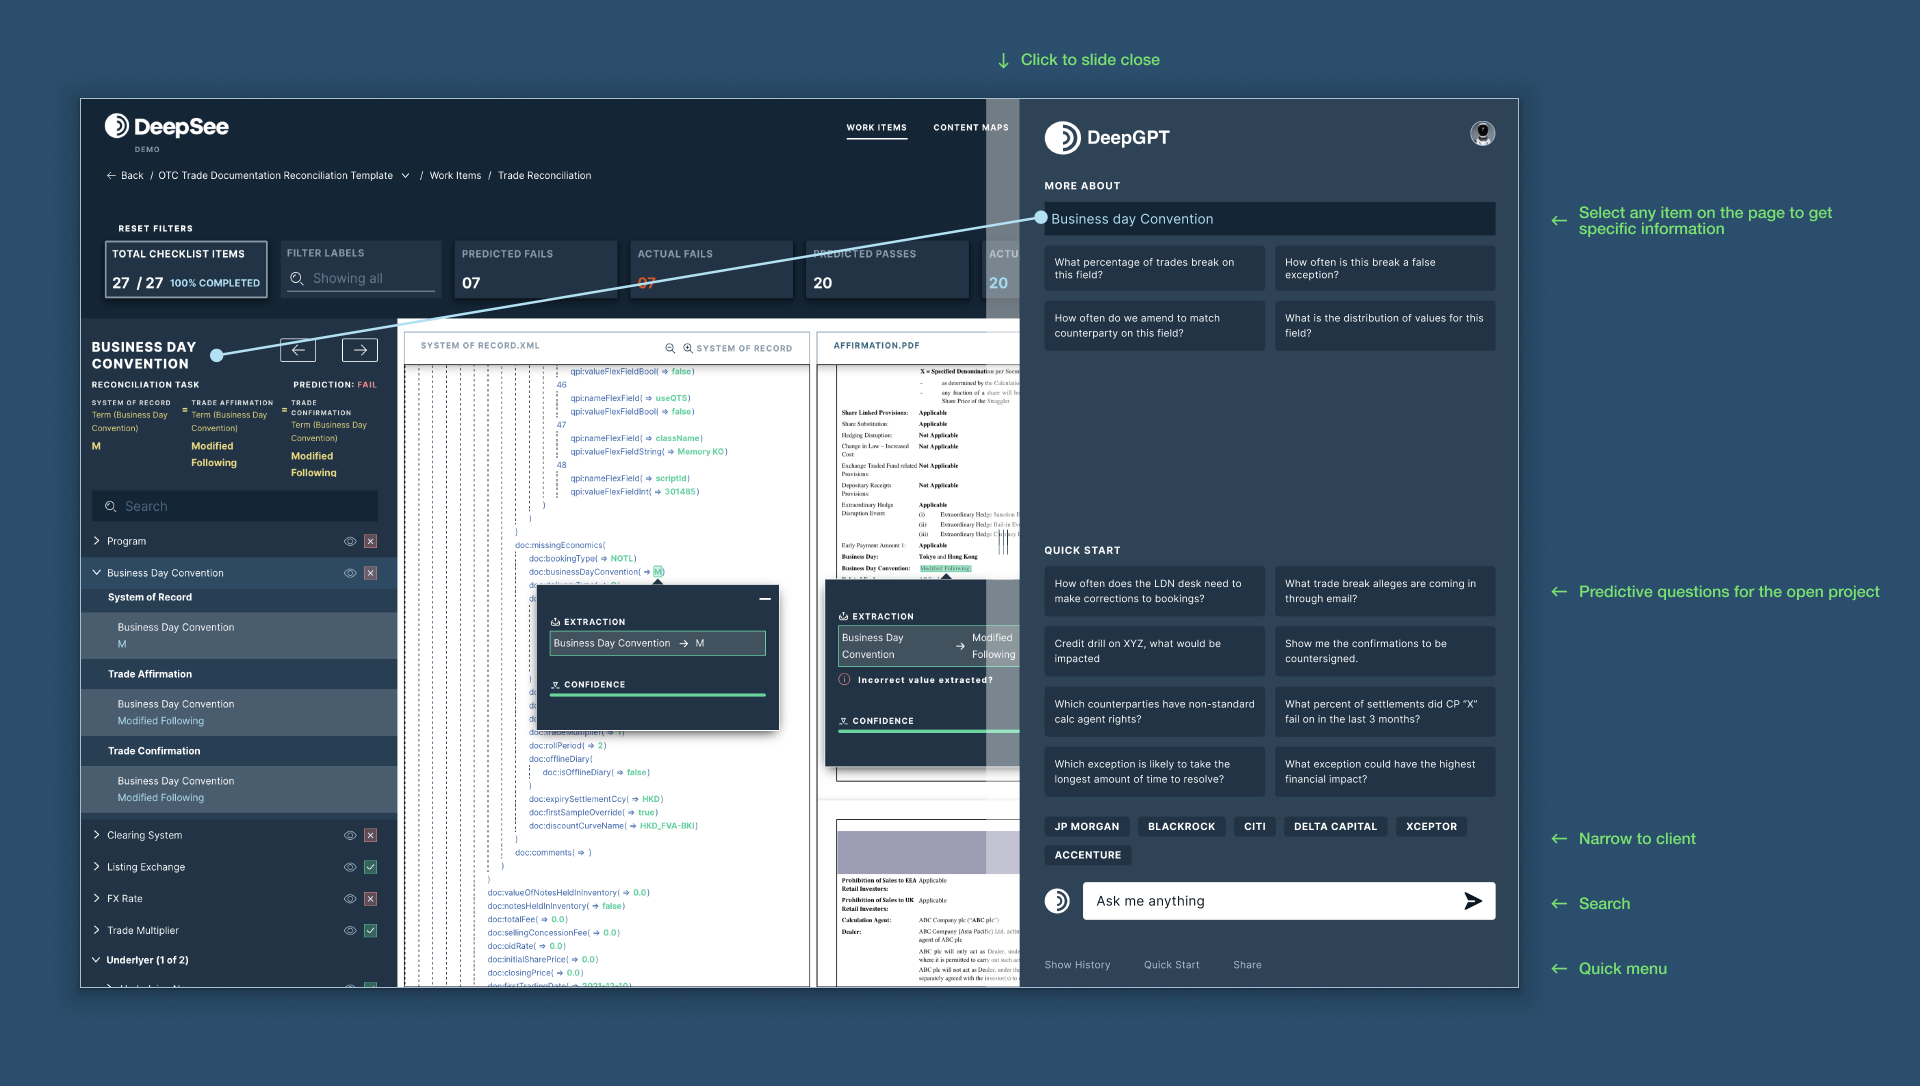The image size is (1920, 1086).
Task: Toggle visibility eye for Business Day Convention
Action: click(x=350, y=573)
